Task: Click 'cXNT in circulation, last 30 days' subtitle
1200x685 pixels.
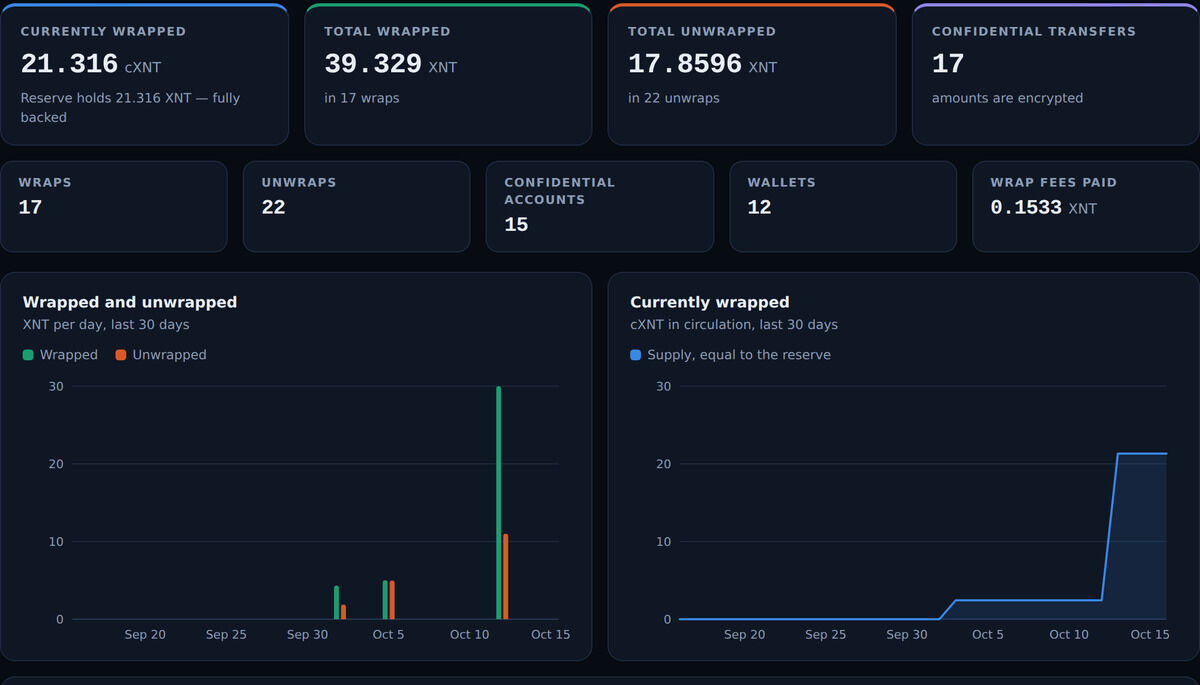Action: click(734, 325)
